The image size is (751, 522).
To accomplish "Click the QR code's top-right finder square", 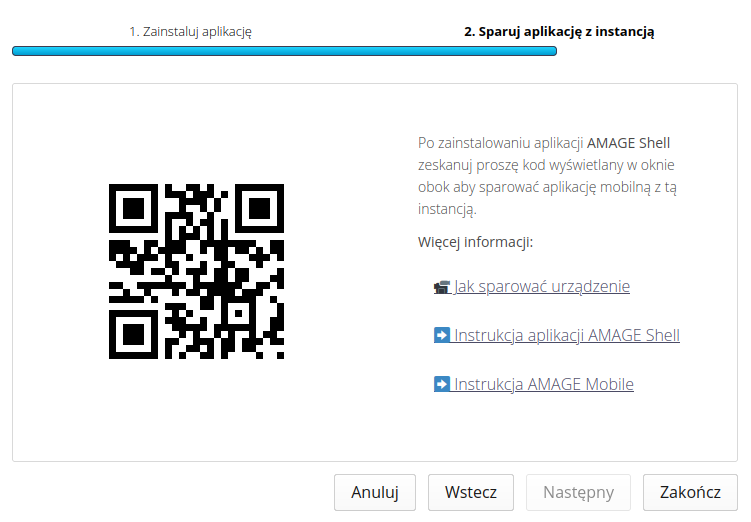I will coord(260,208).
